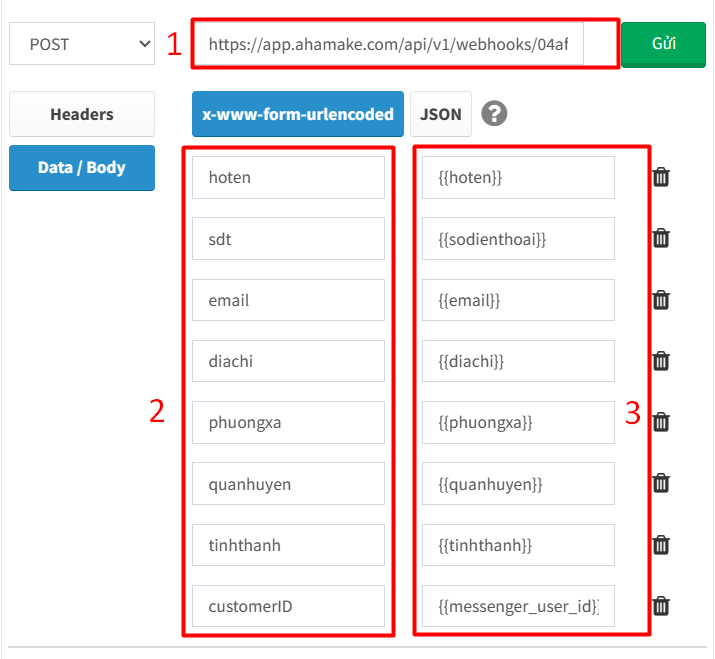Screen dimensions: 715x659
Task: Remove the email field using trash icon
Action: (x=661, y=300)
